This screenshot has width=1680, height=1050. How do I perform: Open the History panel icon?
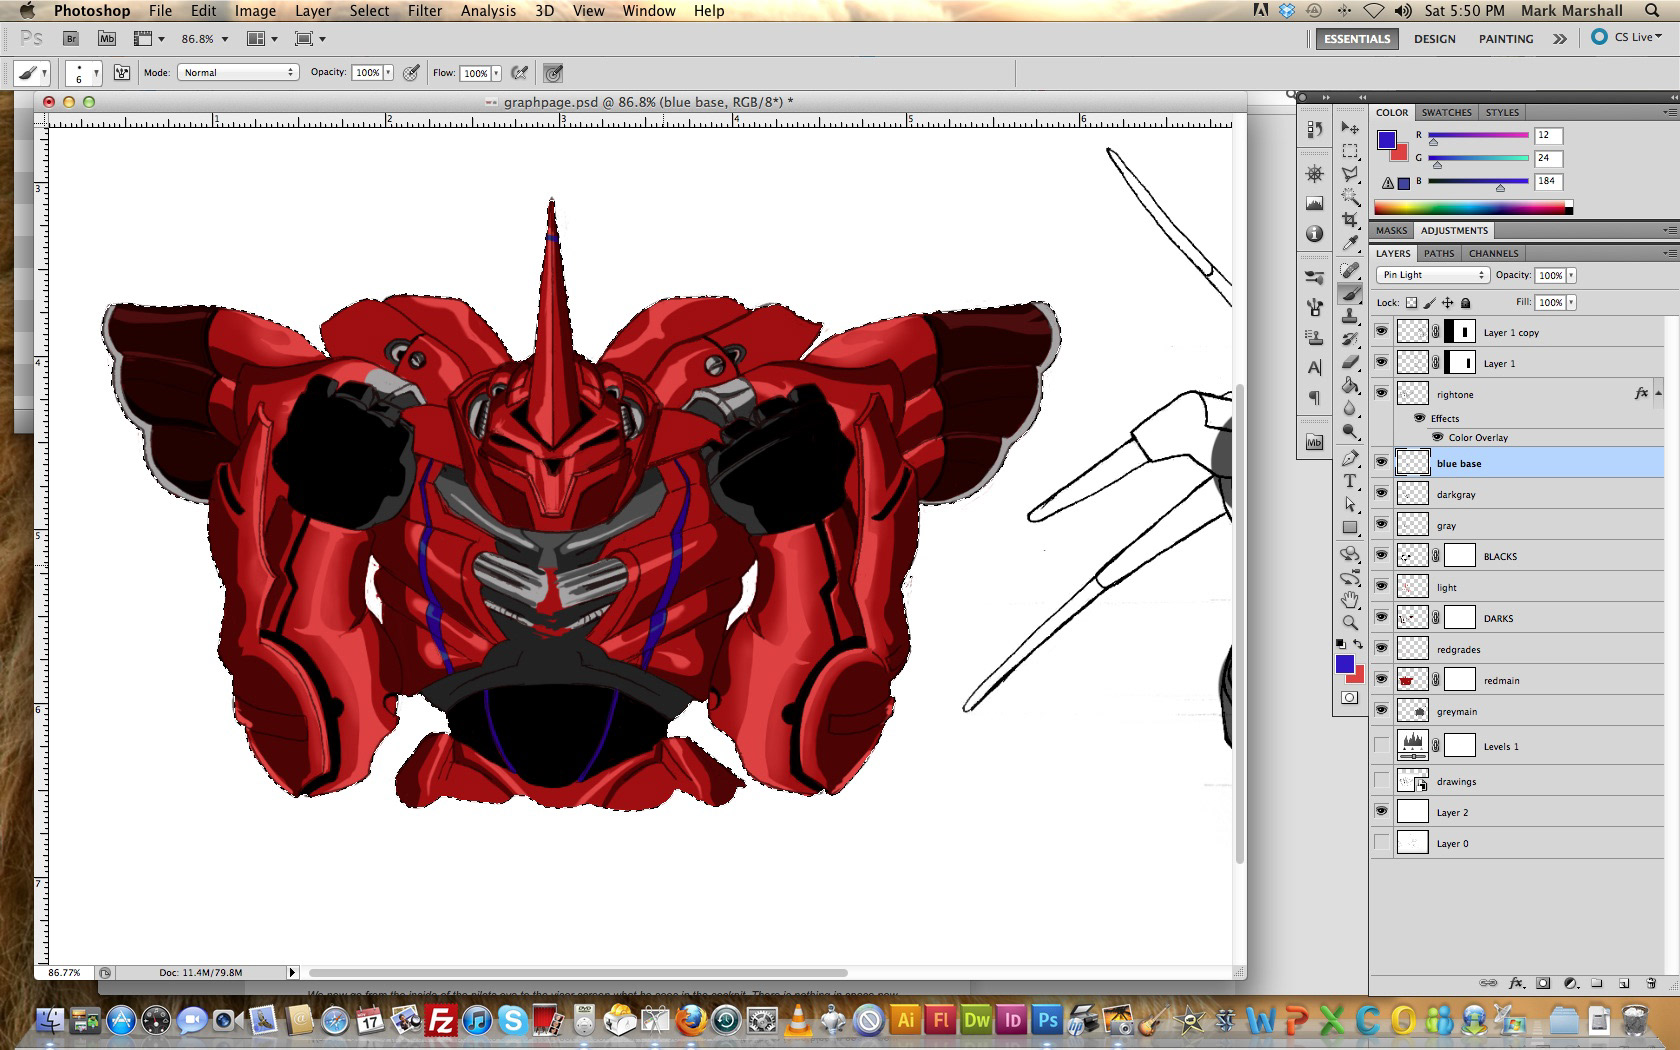point(1315,129)
